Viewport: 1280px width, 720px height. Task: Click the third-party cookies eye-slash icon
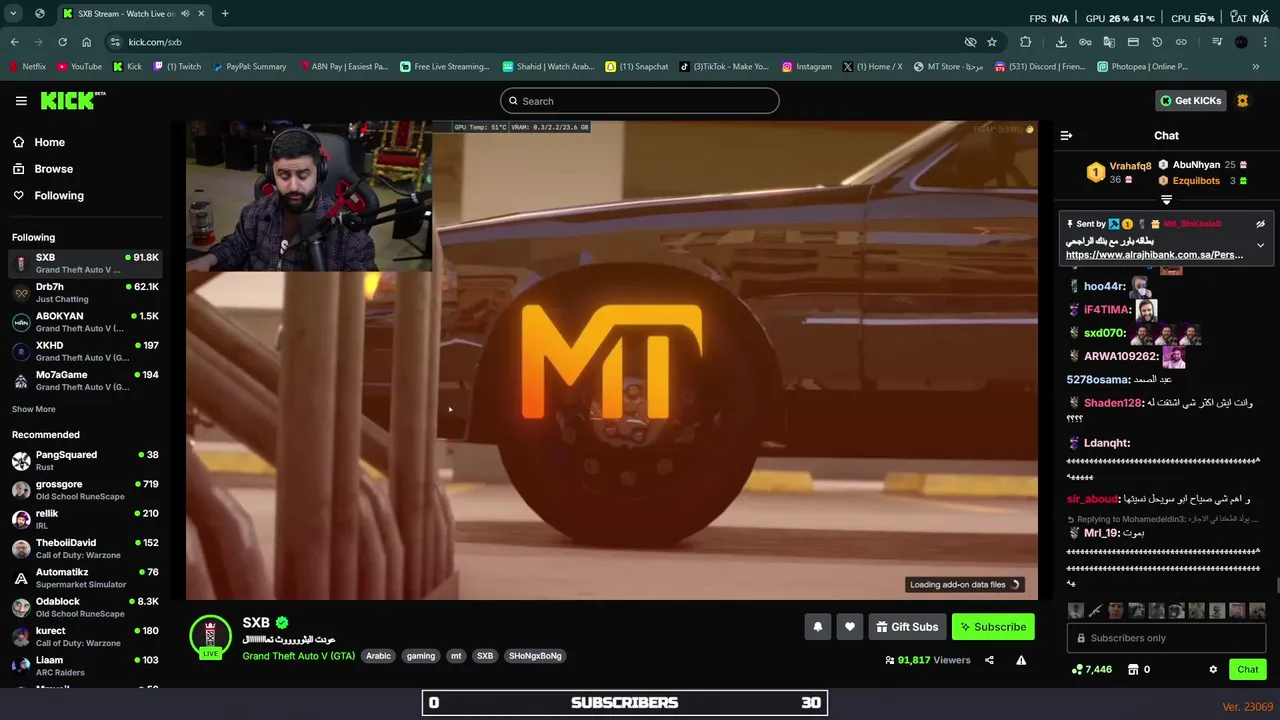(970, 42)
